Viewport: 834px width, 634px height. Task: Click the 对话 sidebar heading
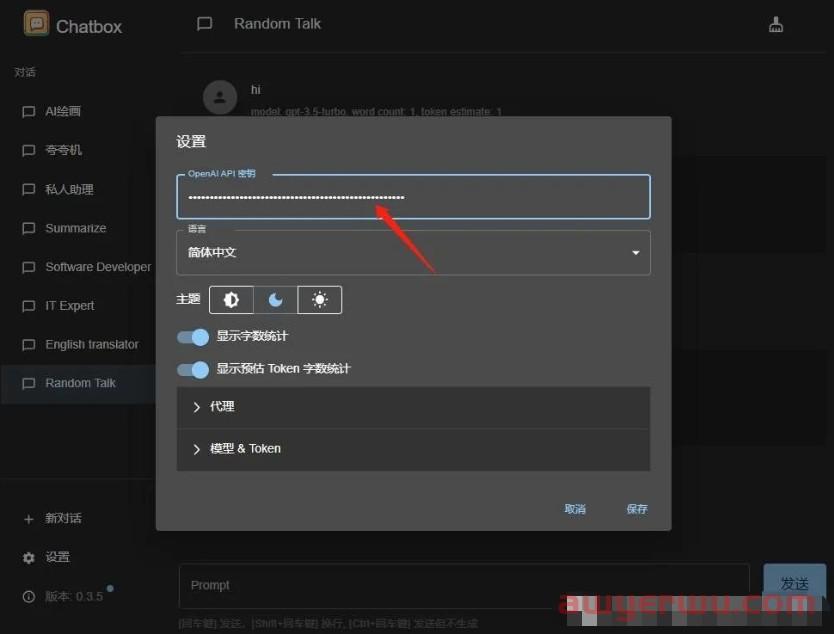(x=25, y=72)
